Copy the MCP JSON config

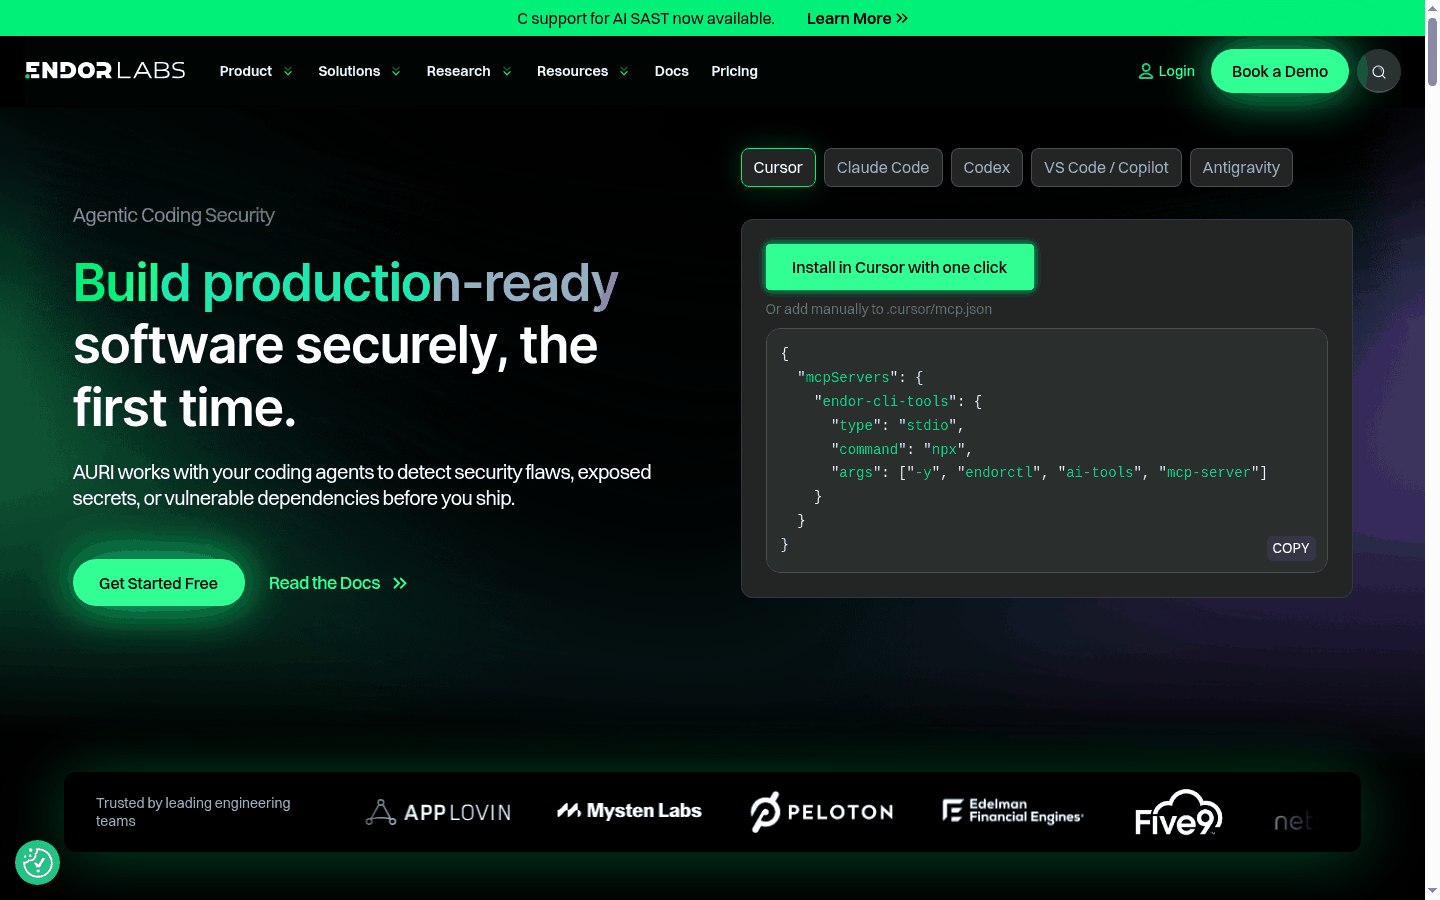click(1291, 548)
